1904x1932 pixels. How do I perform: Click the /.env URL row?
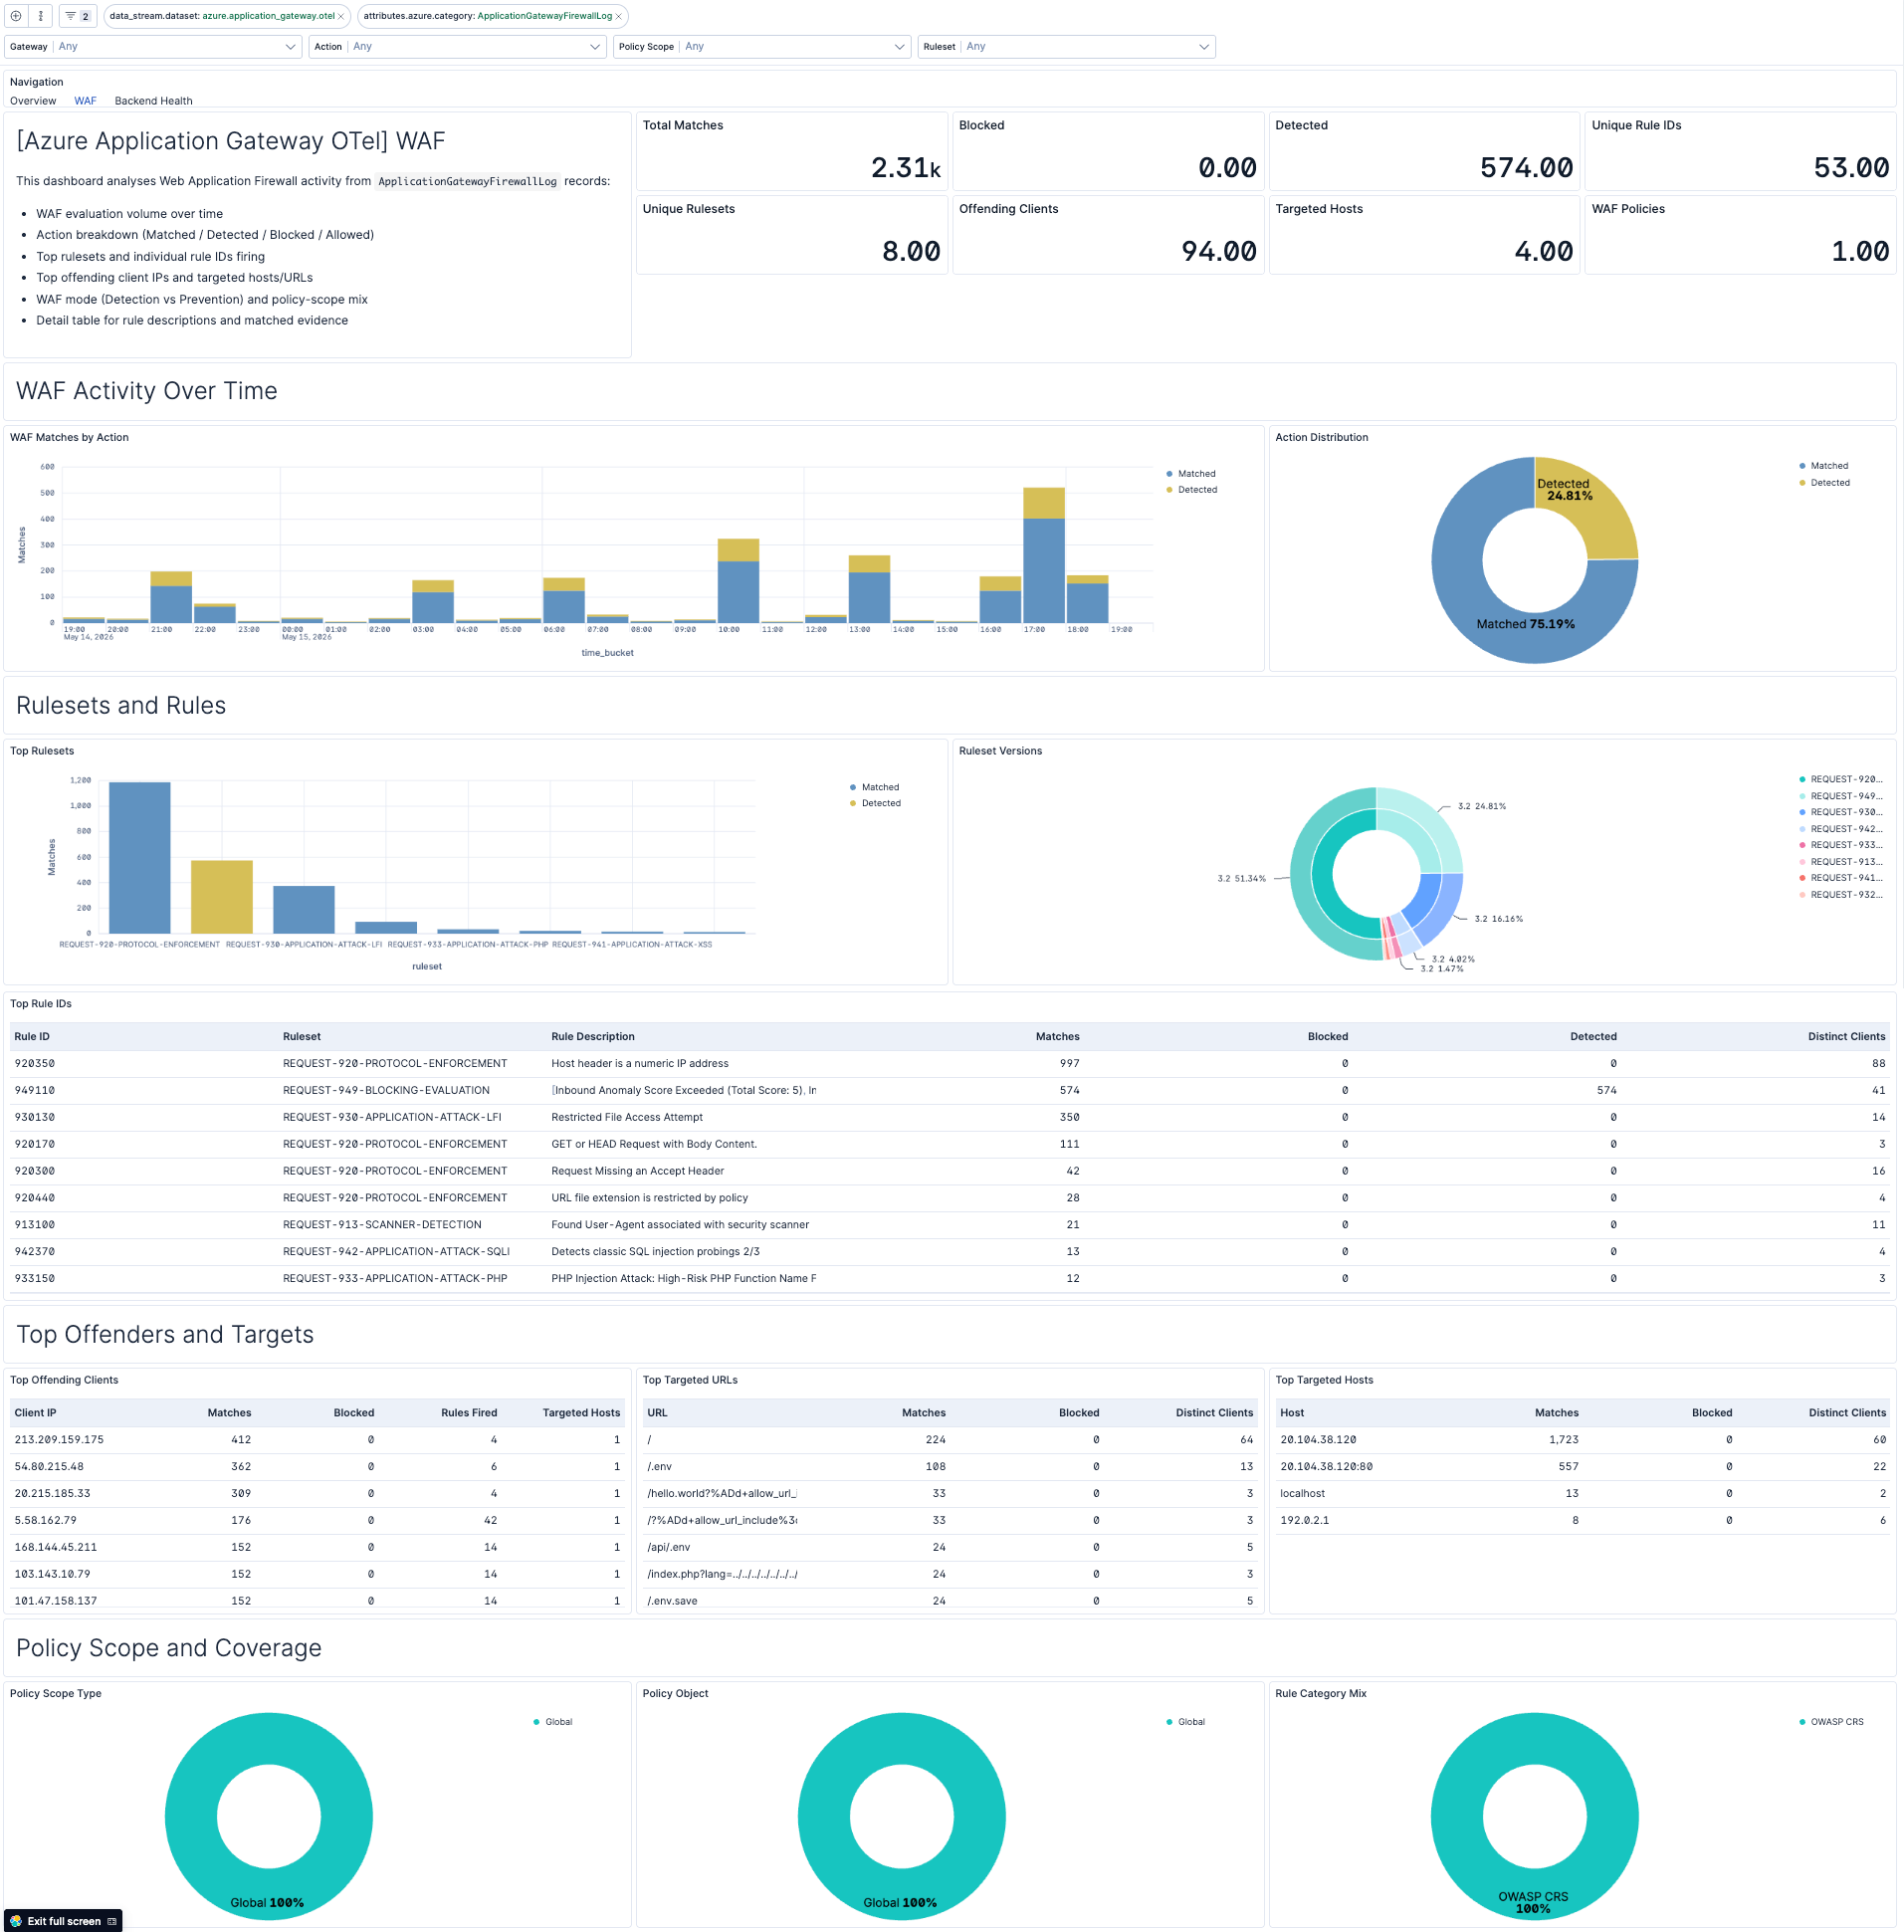pyautogui.click(x=950, y=1467)
